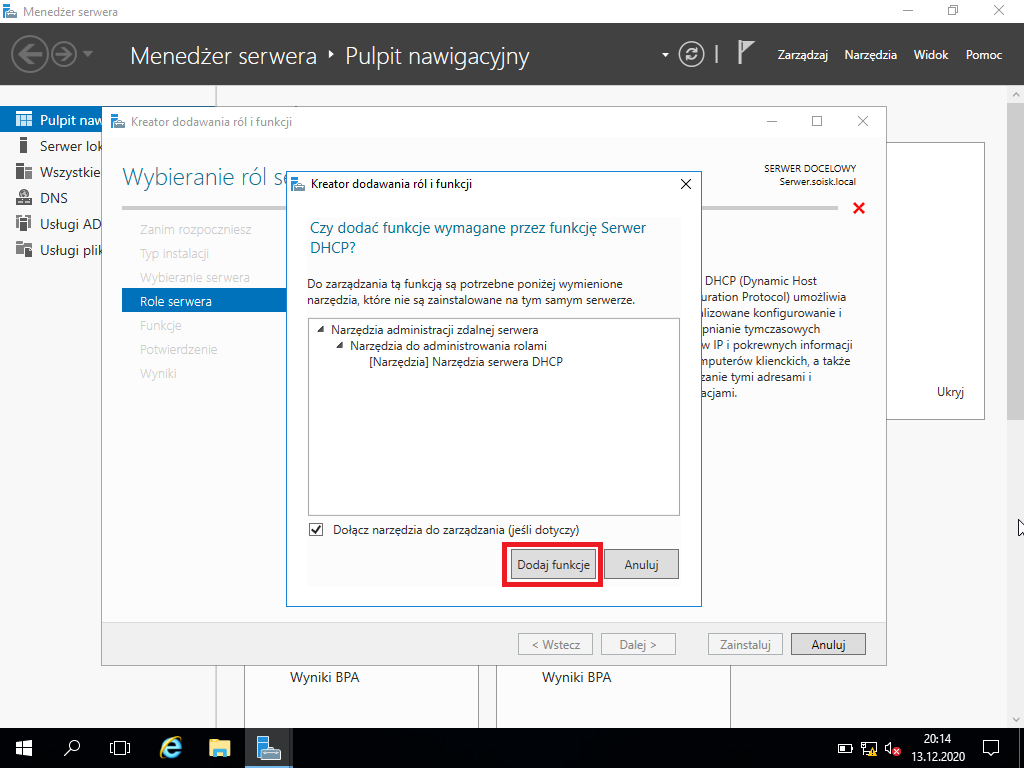The image size is (1024, 768).
Task: Click the back navigation arrow
Action: [29, 54]
